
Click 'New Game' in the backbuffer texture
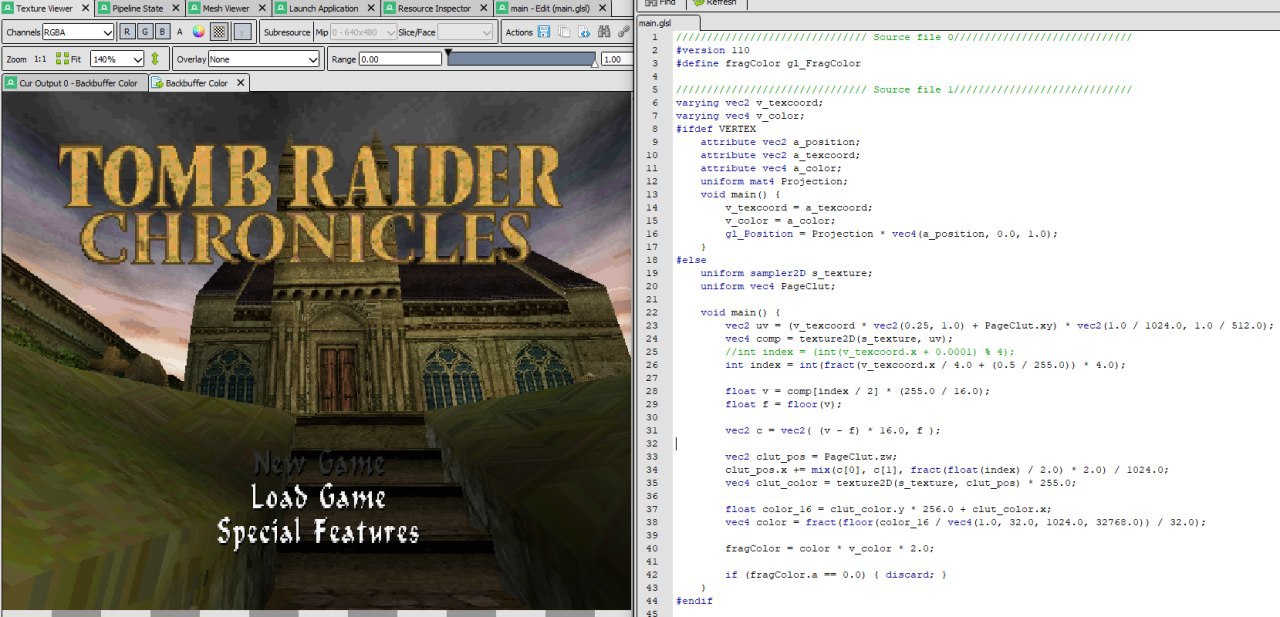tap(318, 464)
